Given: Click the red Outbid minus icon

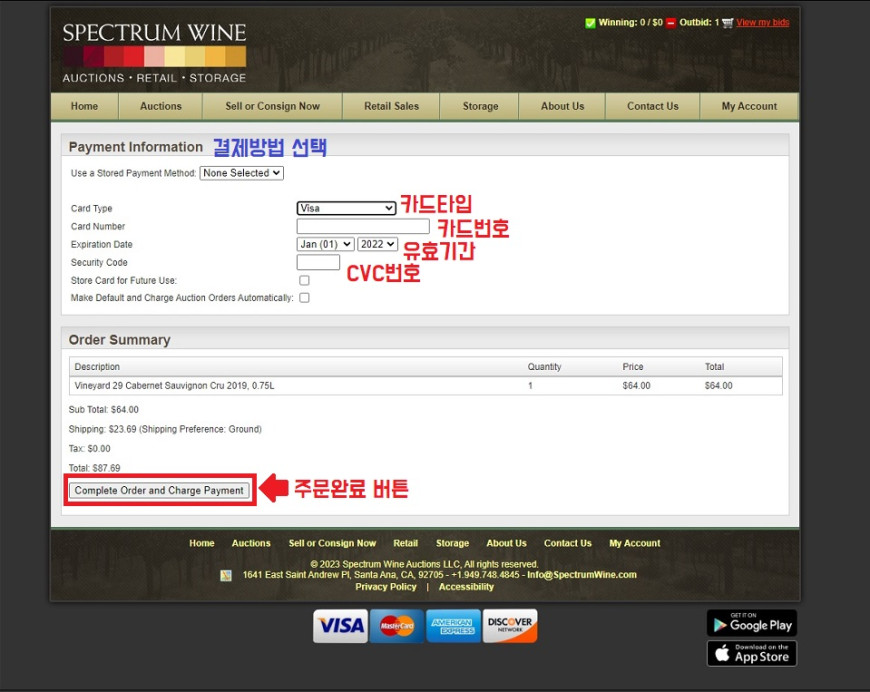Looking at the screenshot, I should pyautogui.click(x=671, y=23).
